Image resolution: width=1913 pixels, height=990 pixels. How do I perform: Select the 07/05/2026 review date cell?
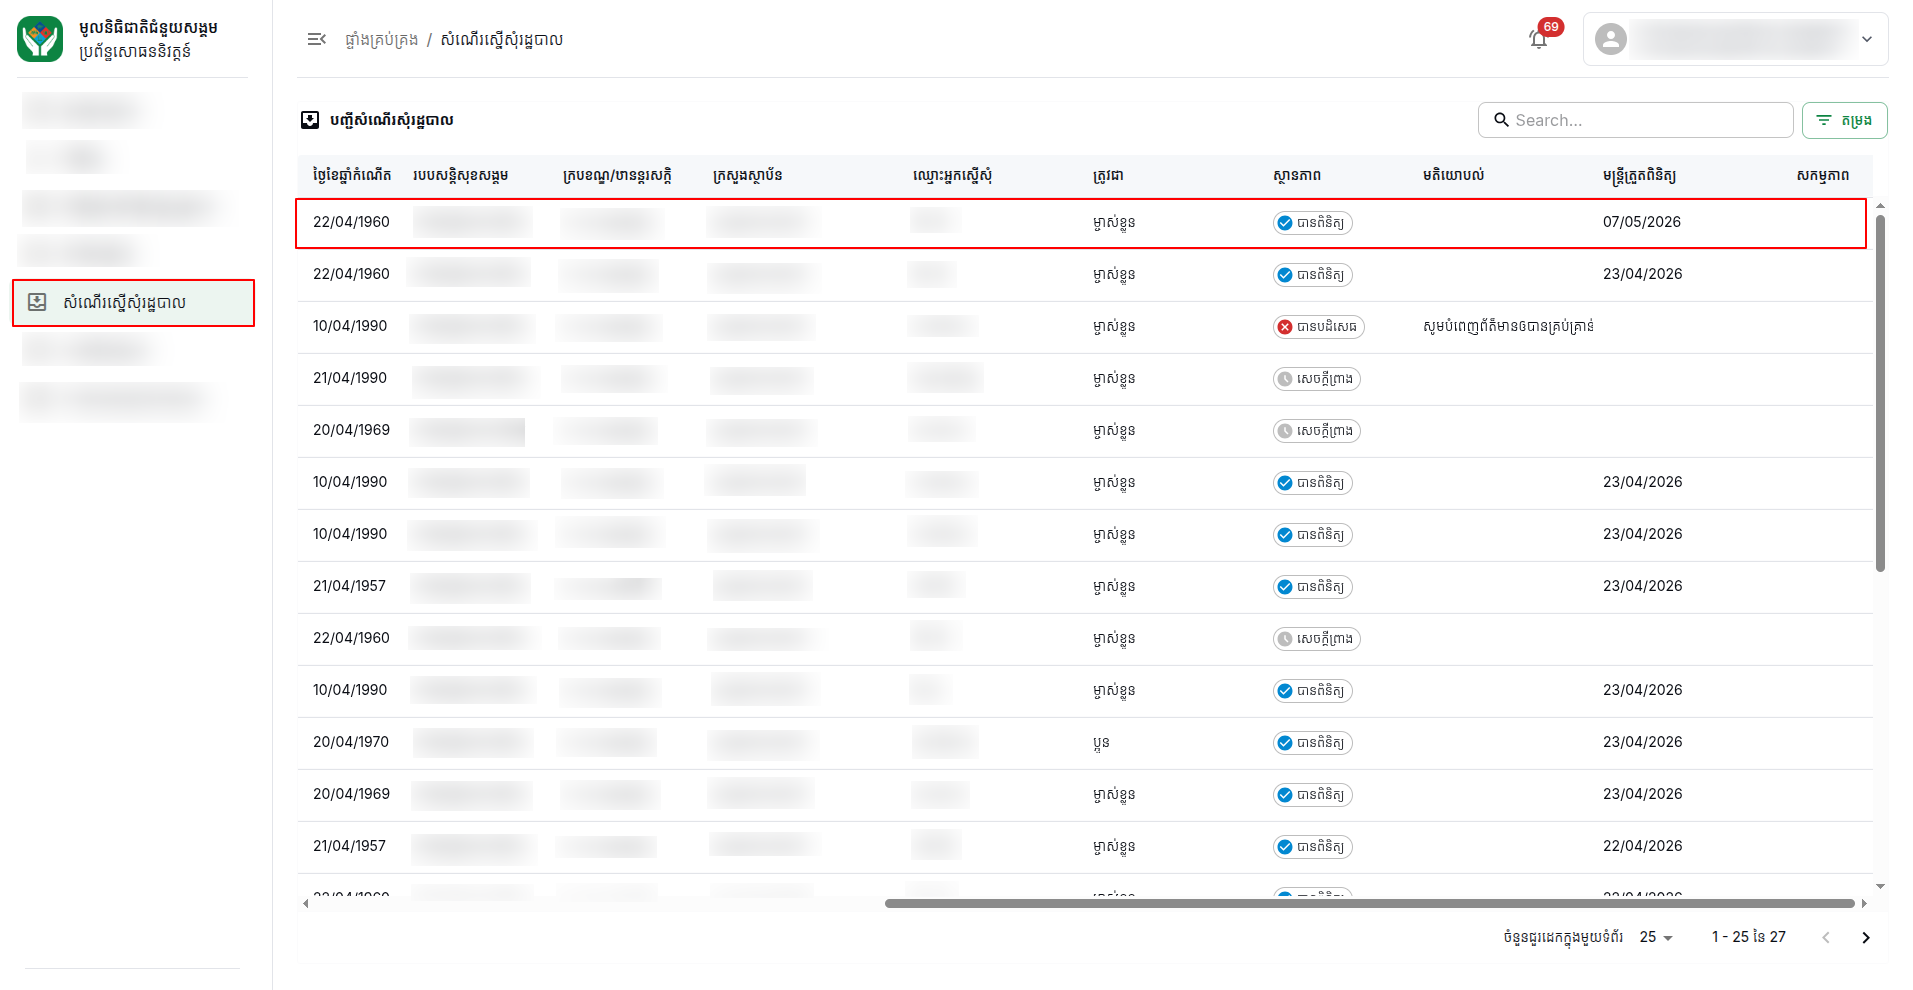(1642, 222)
